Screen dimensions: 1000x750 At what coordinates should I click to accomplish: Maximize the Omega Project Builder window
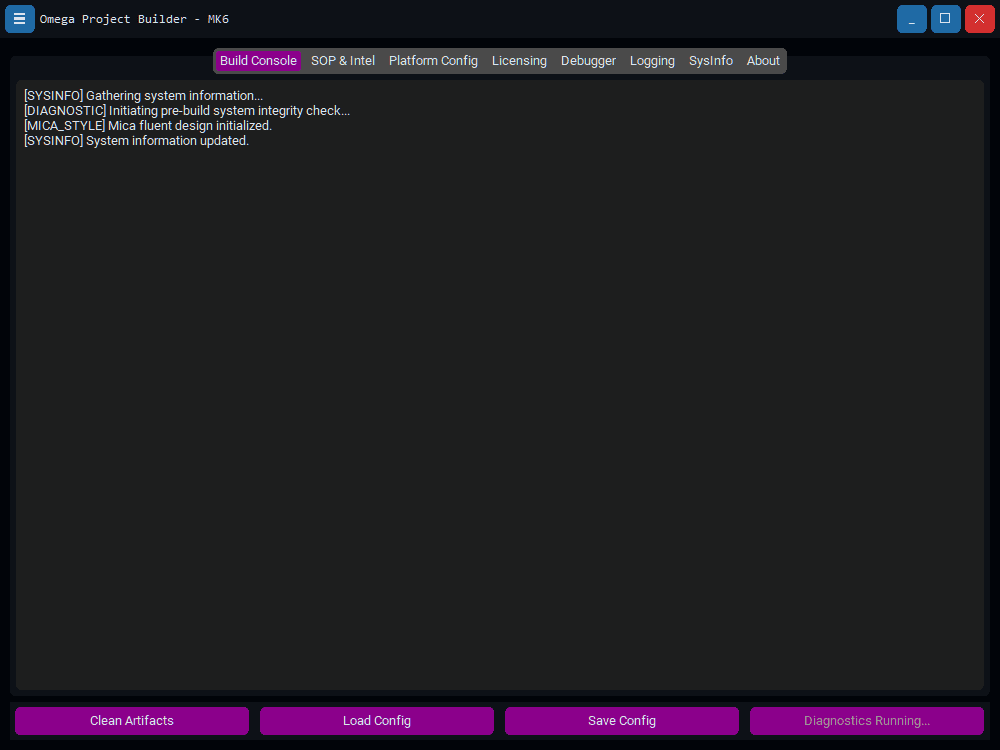pos(945,18)
